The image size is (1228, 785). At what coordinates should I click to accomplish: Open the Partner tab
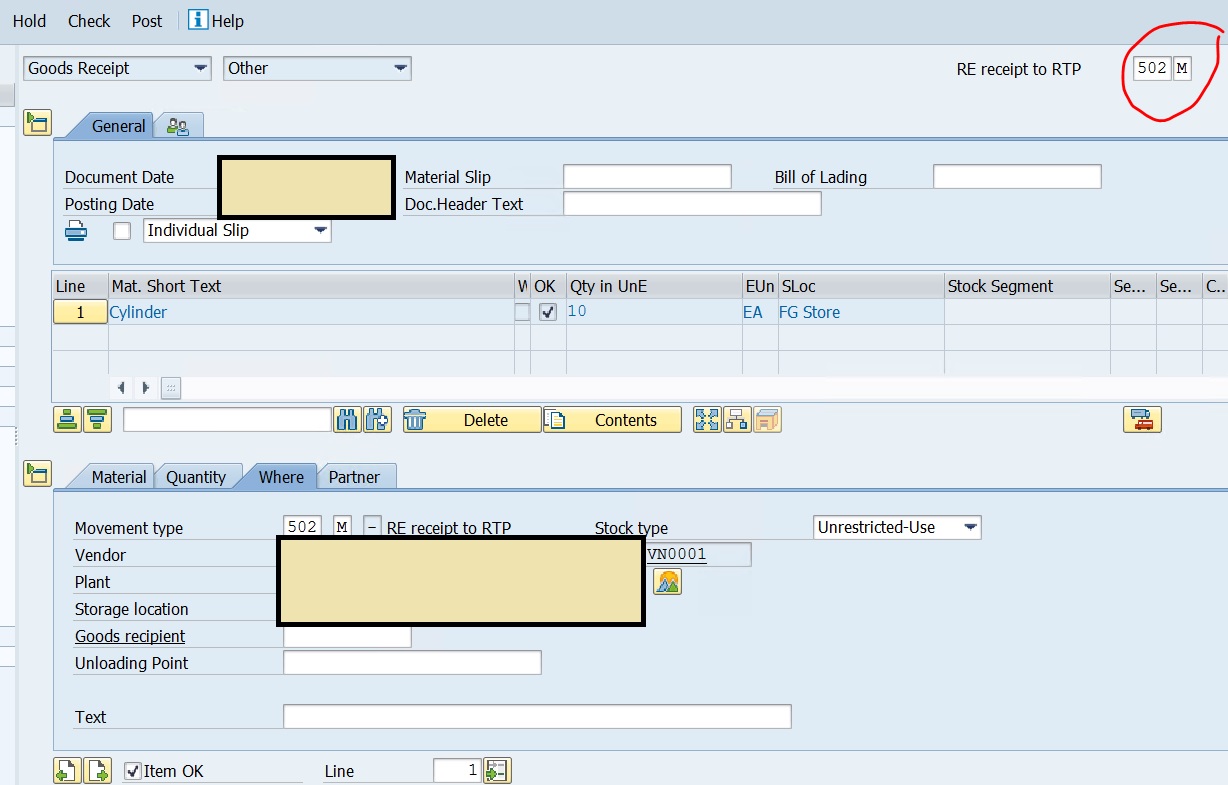tap(354, 477)
